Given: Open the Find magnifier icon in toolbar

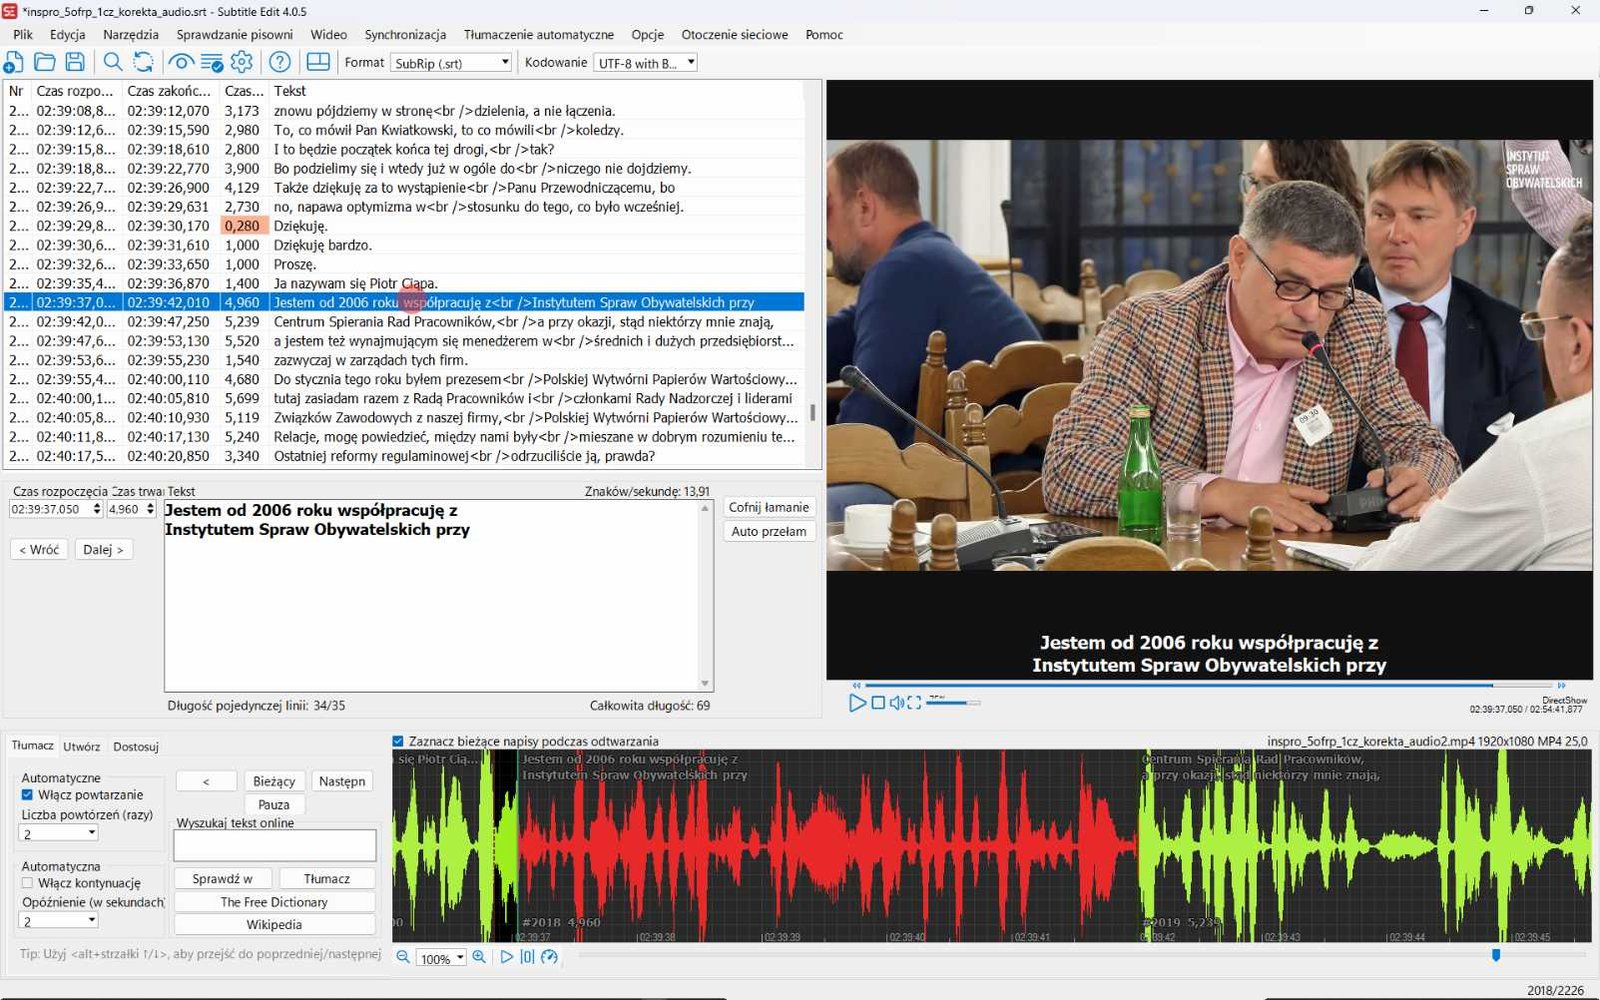Looking at the screenshot, I should point(113,62).
